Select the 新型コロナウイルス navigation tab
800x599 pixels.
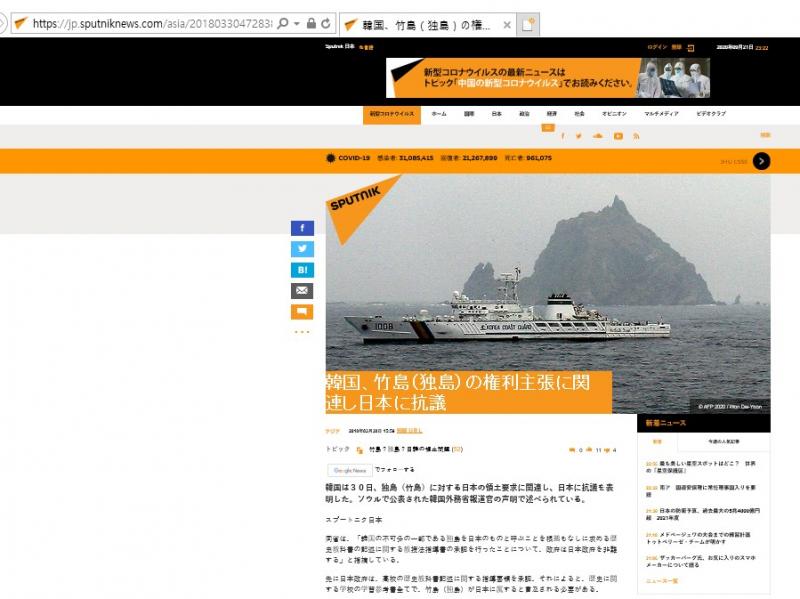(392, 114)
